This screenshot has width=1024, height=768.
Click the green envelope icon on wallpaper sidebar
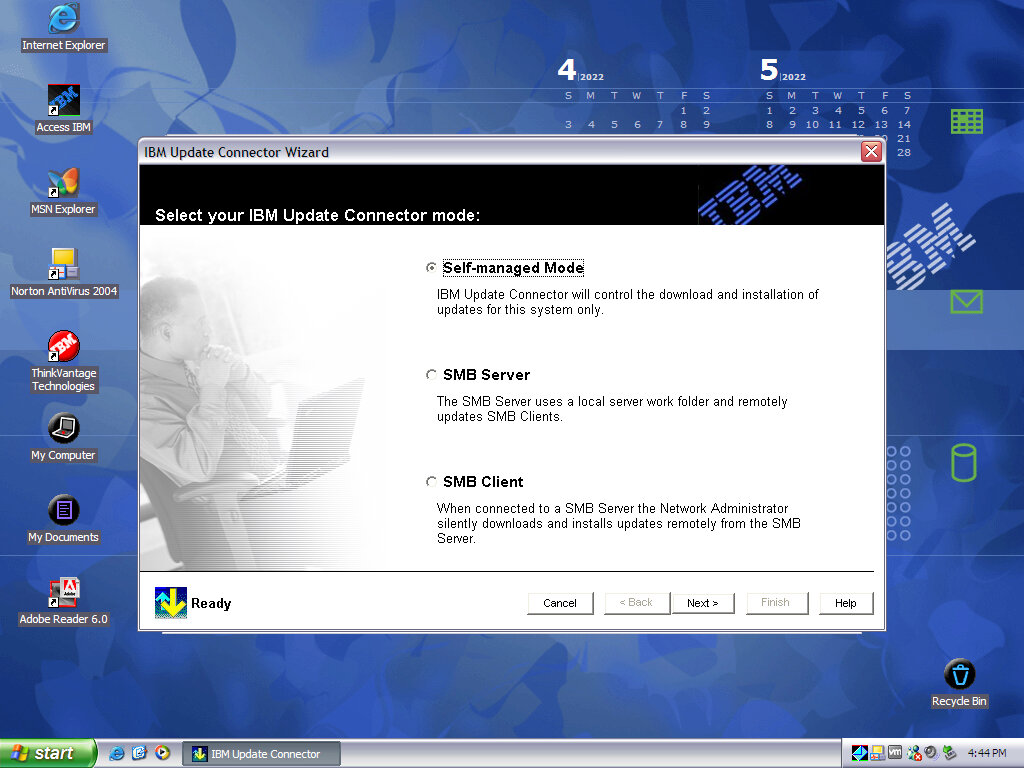coord(966,301)
